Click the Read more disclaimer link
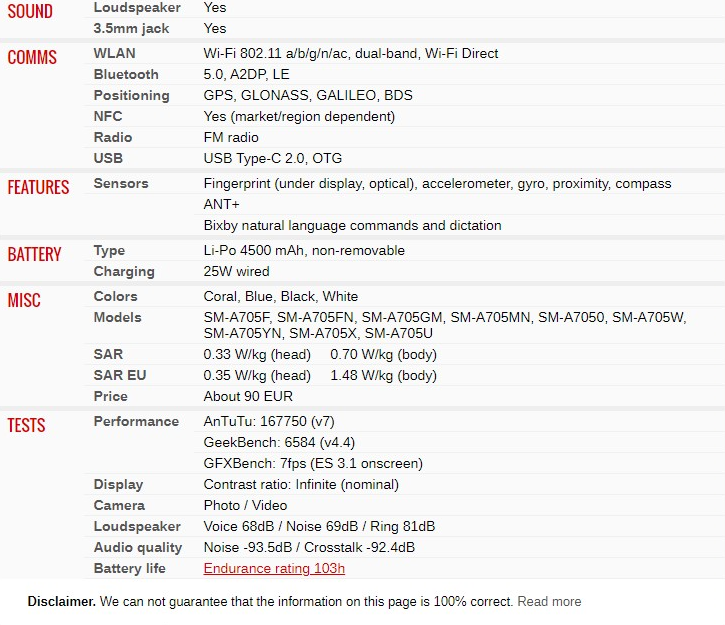This screenshot has height=625, width=725. pos(549,601)
